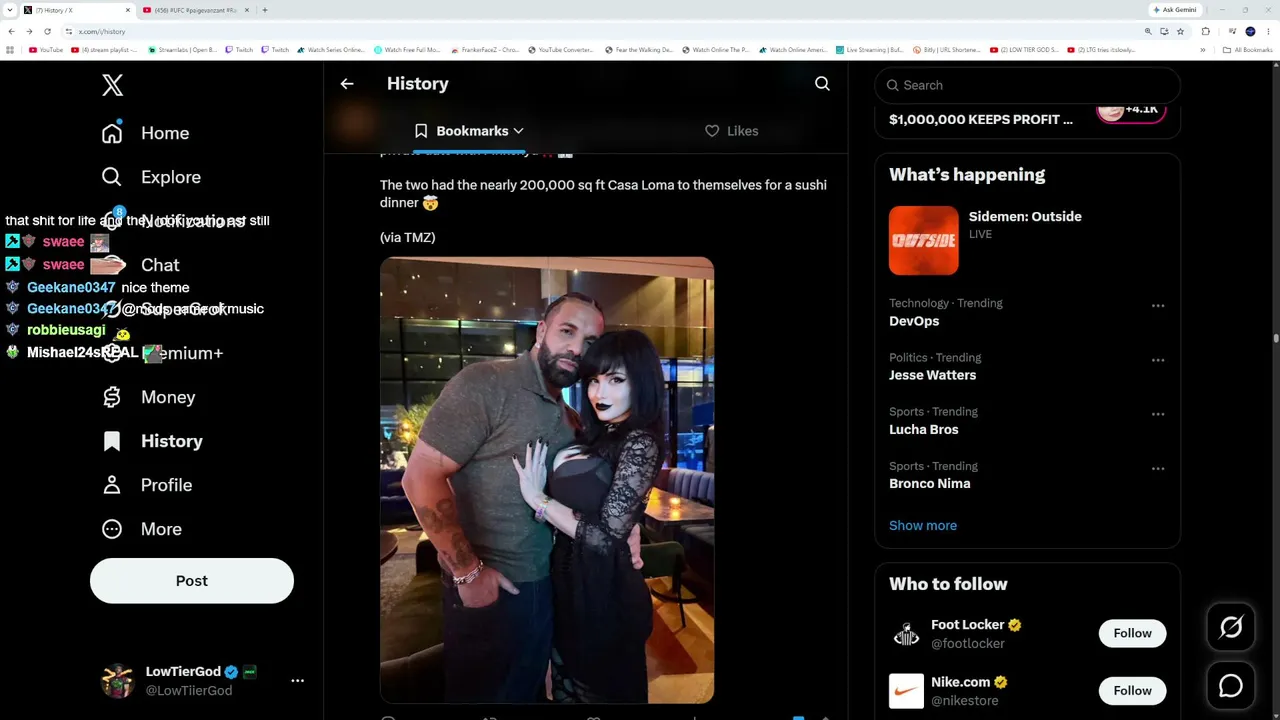Click the Post button
1280x720 pixels.
click(x=192, y=581)
